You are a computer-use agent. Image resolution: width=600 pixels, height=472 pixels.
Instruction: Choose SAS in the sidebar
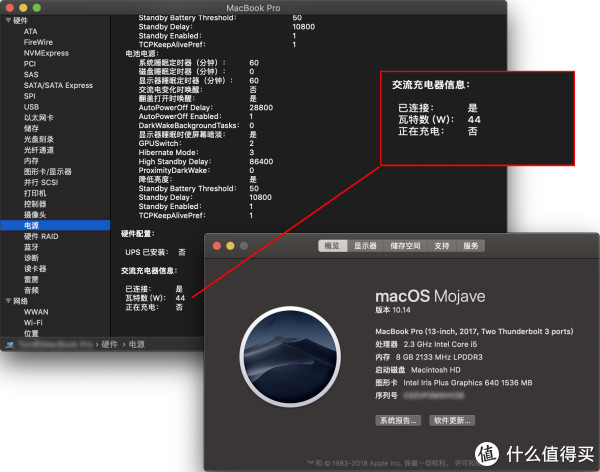click(x=31, y=74)
